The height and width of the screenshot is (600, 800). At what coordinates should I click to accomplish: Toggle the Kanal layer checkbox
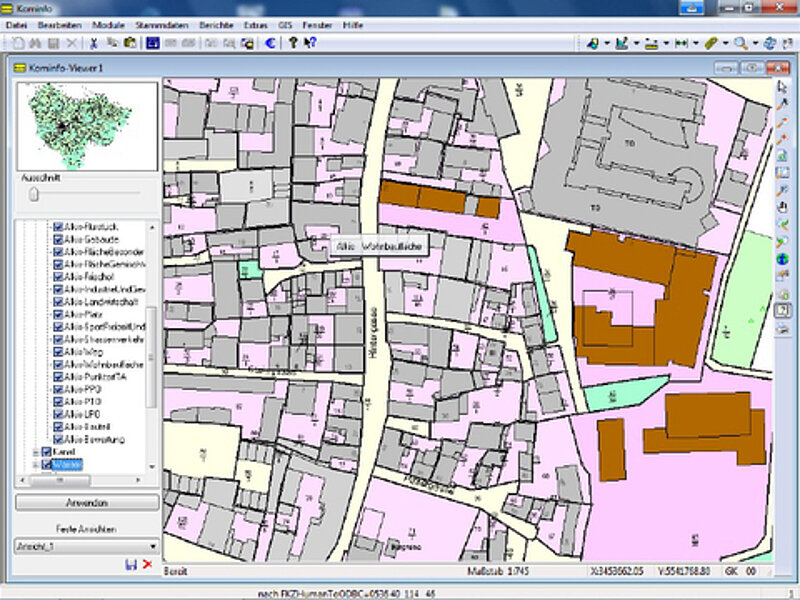pyautogui.click(x=46, y=452)
